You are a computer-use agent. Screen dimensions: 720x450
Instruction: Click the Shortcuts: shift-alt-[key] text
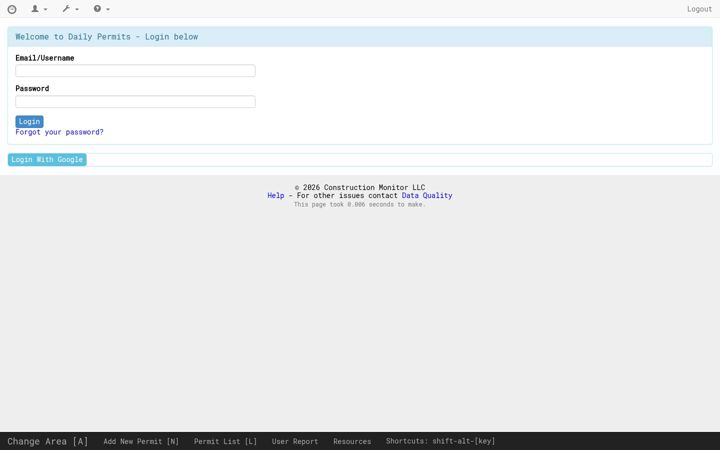[x=440, y=441]
